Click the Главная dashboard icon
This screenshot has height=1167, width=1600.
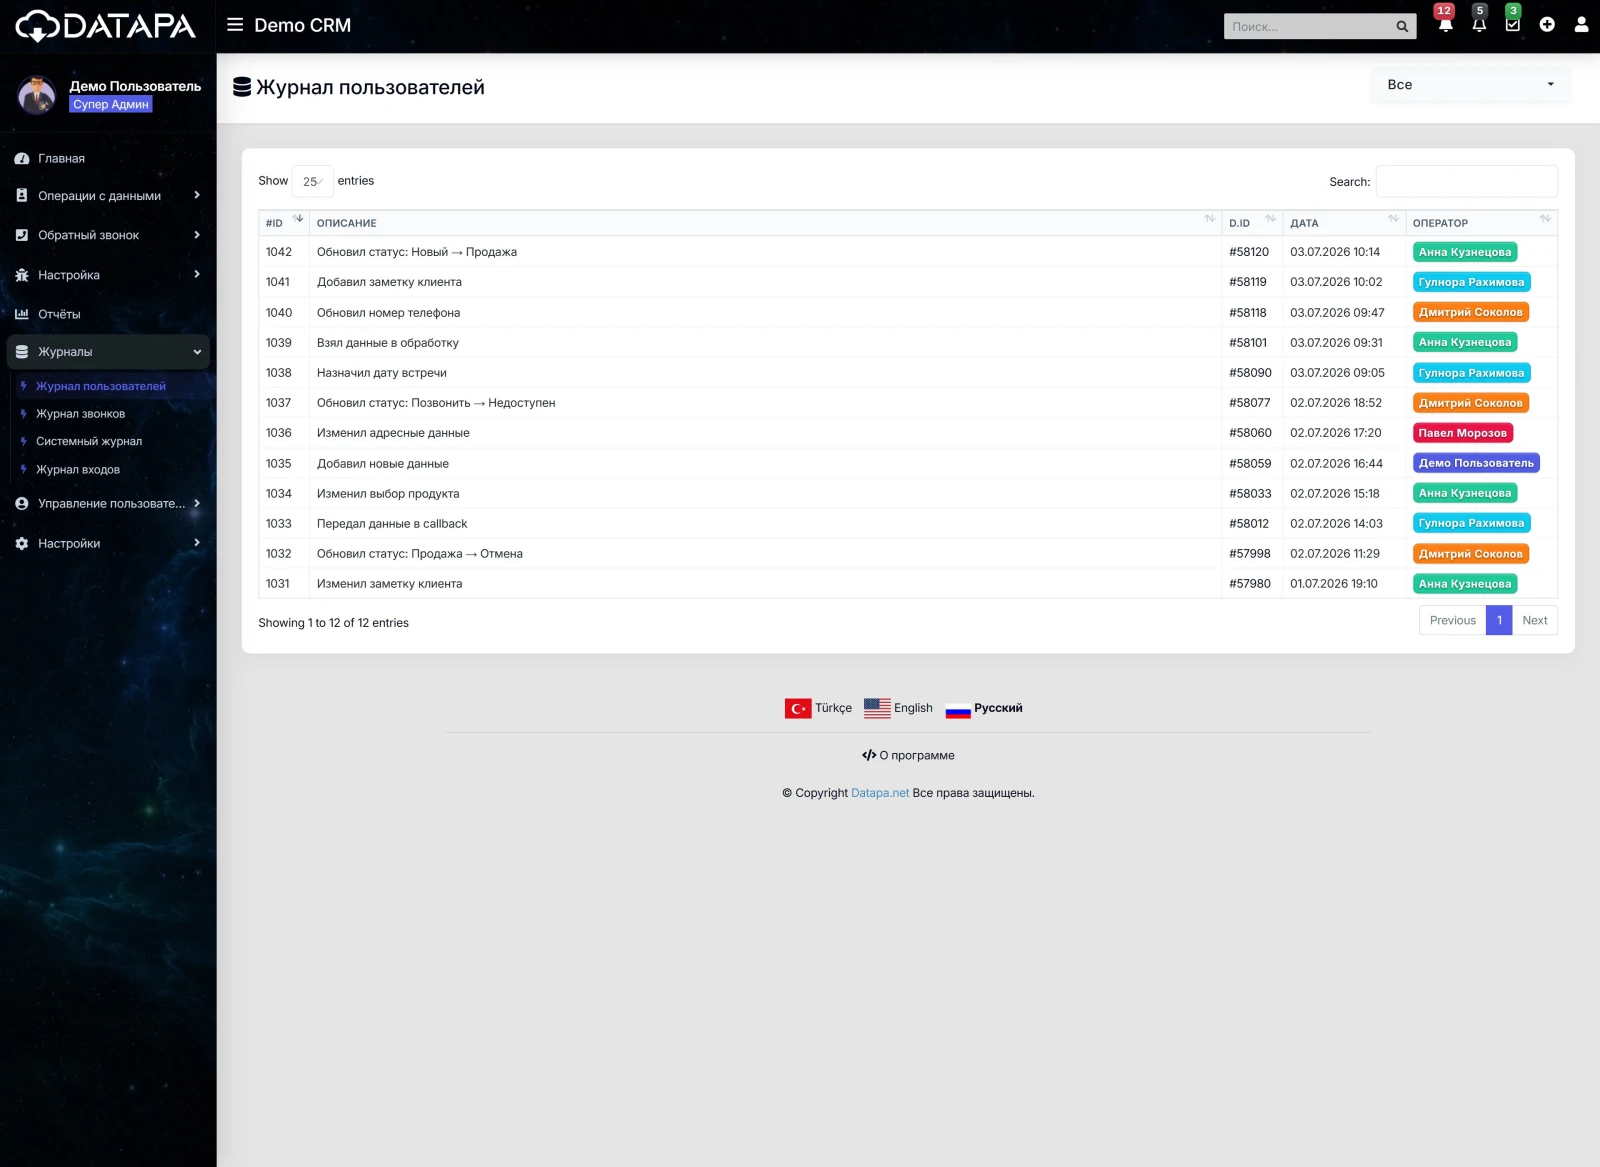click(x=22, y=159)
